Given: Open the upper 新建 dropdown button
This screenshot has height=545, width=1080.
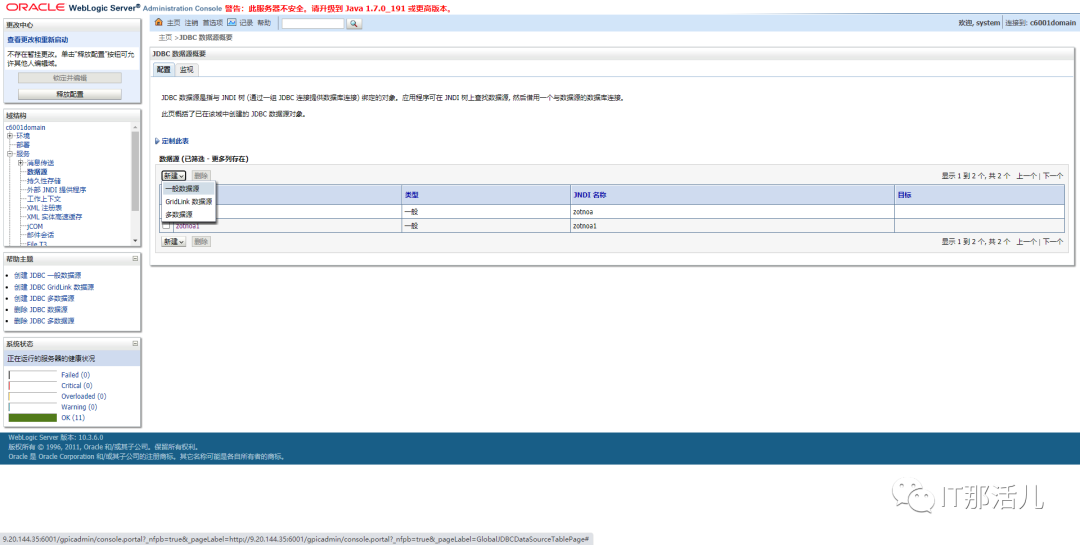Looking at the screenshot, I should tap(174, 176).
